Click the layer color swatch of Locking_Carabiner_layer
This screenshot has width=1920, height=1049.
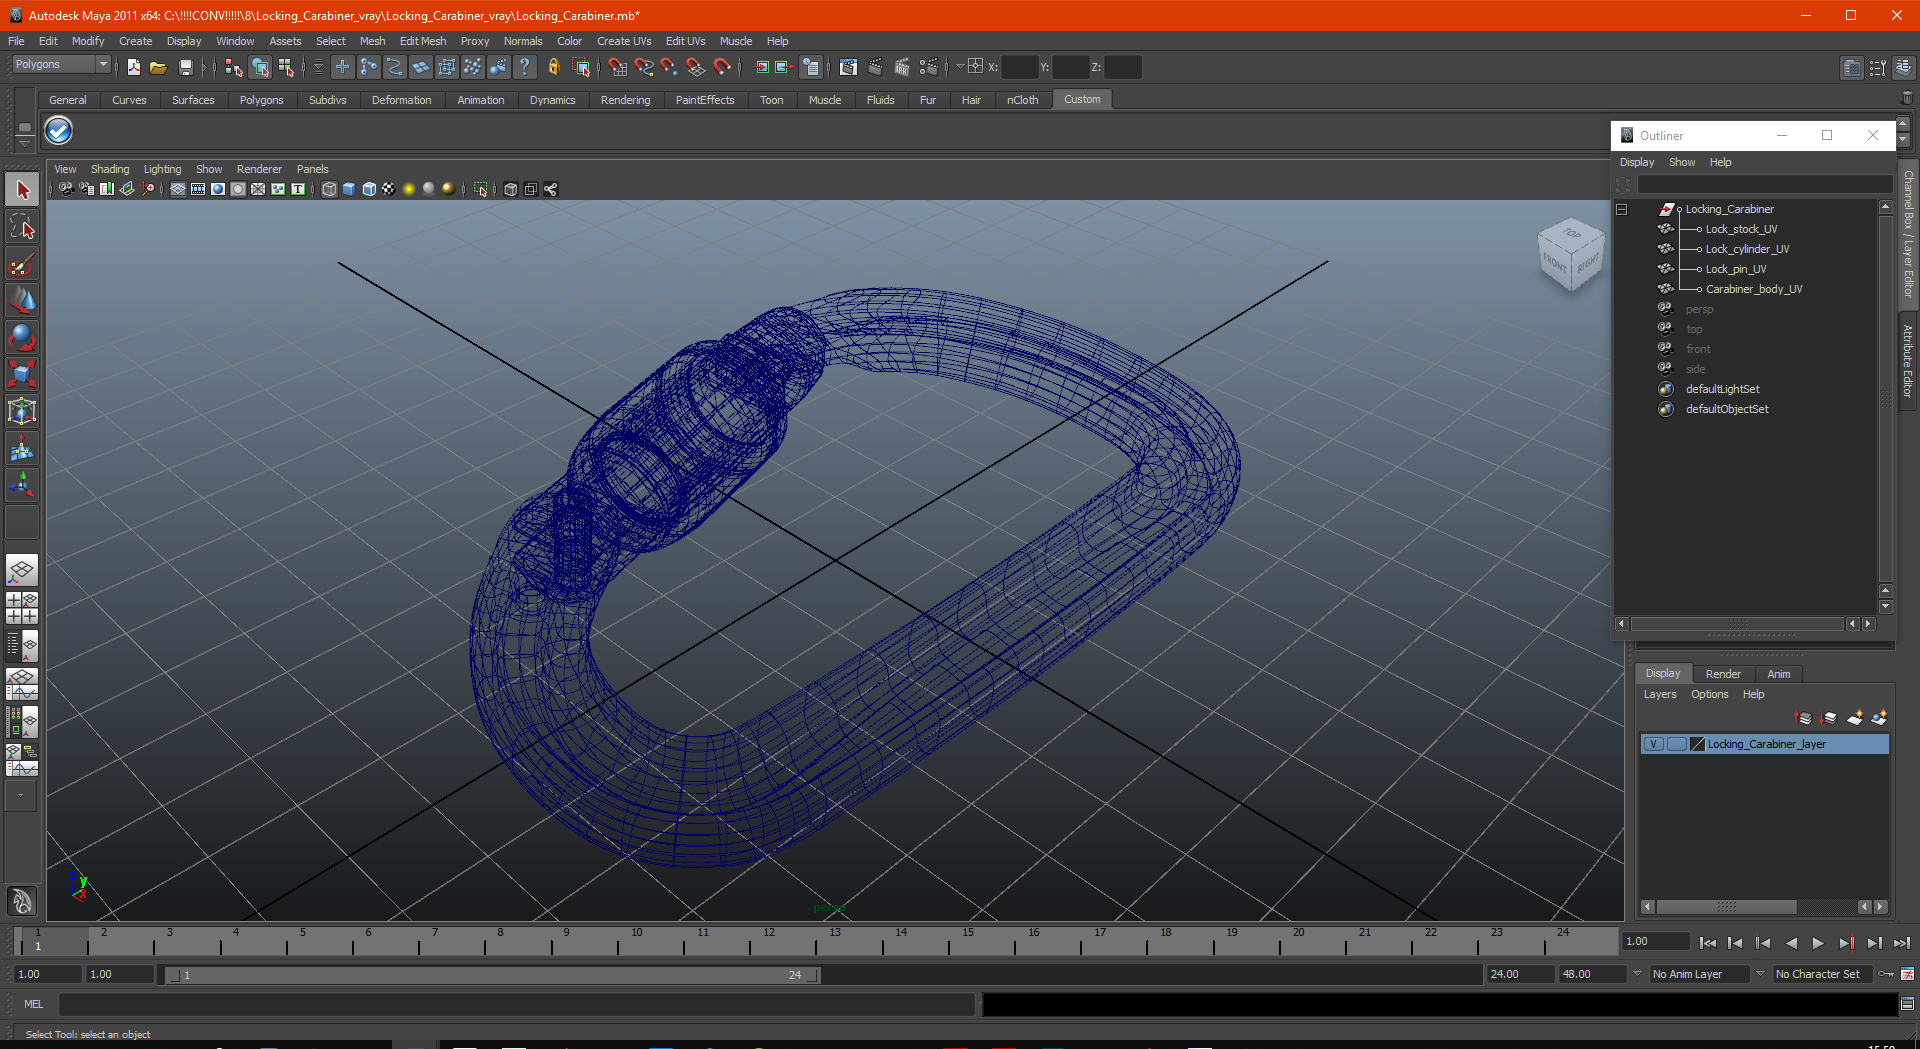(1697, 744)
